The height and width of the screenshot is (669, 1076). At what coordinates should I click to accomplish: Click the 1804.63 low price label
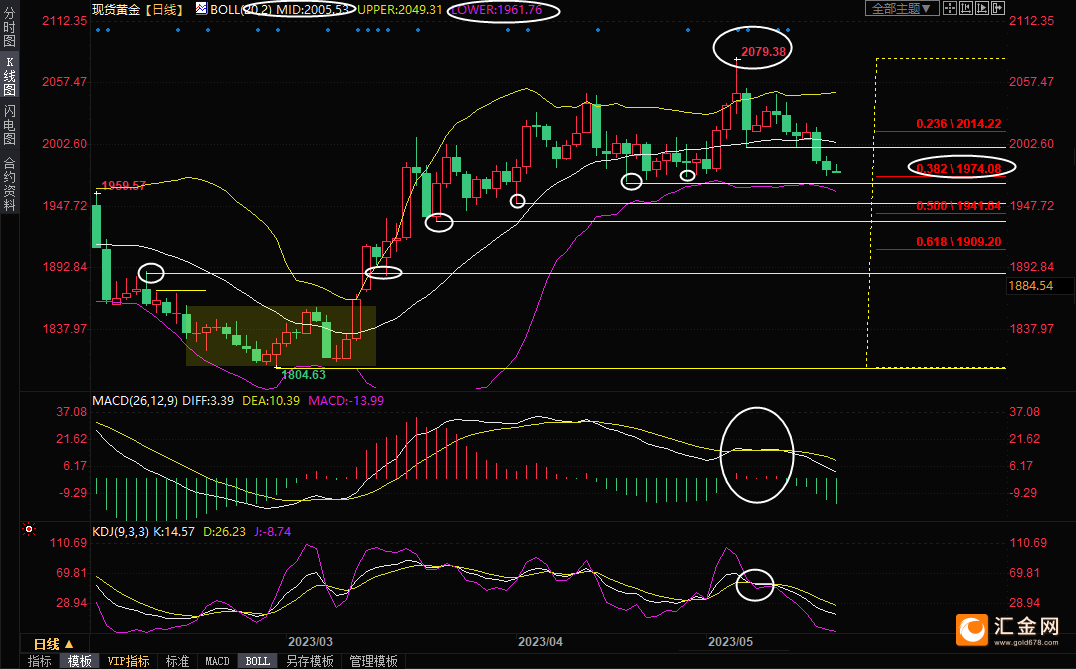303,375
